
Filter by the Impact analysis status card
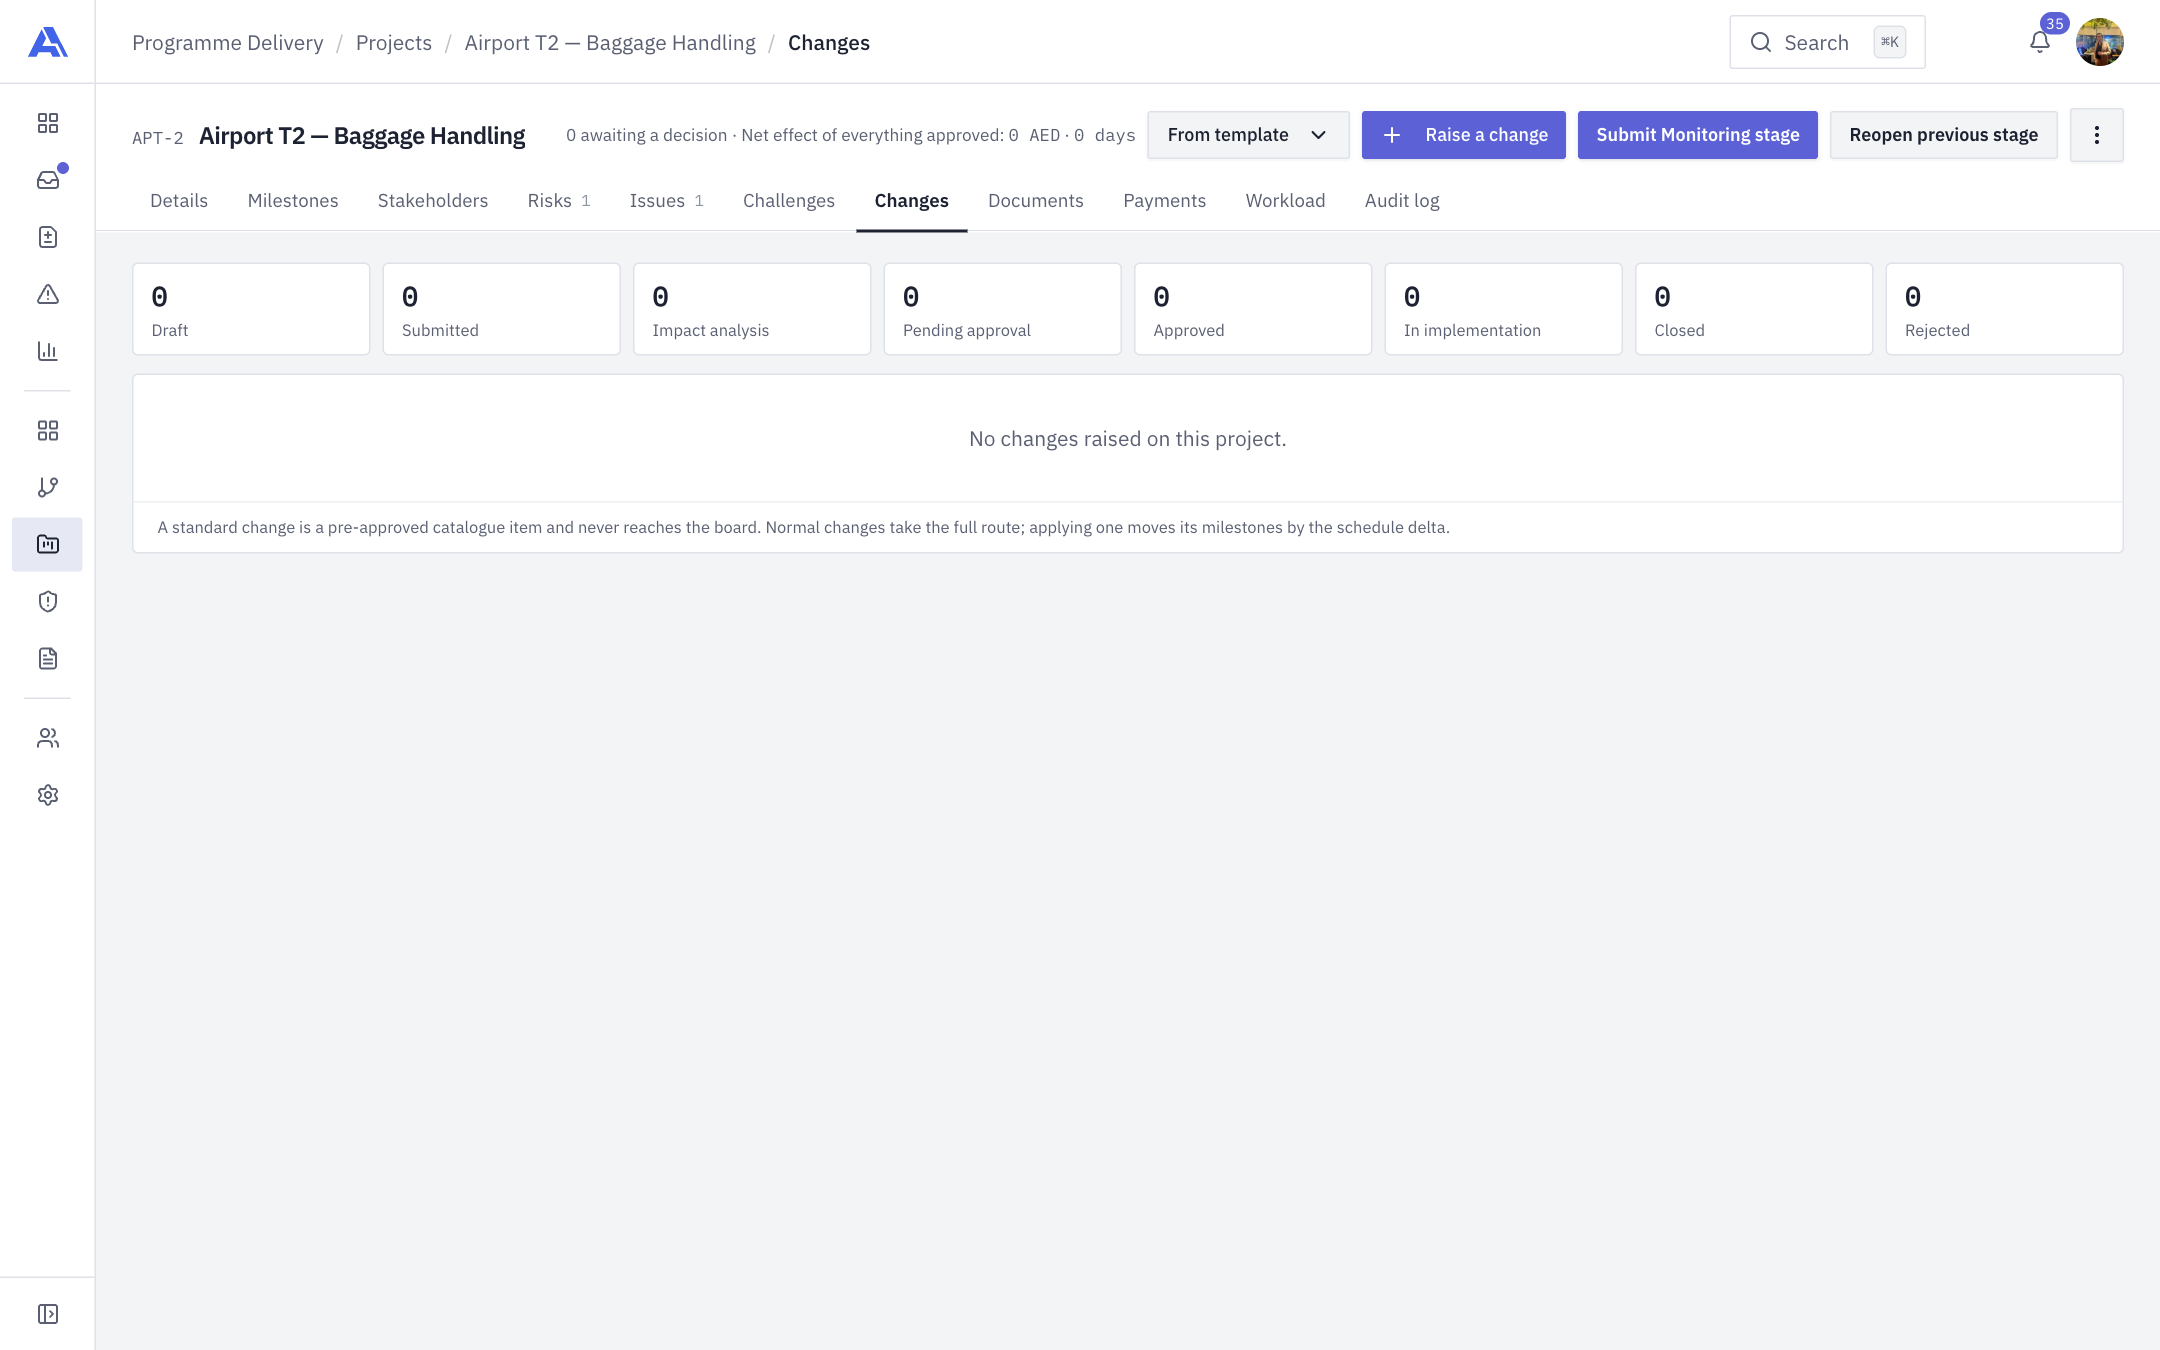click(x=752, y=309)
